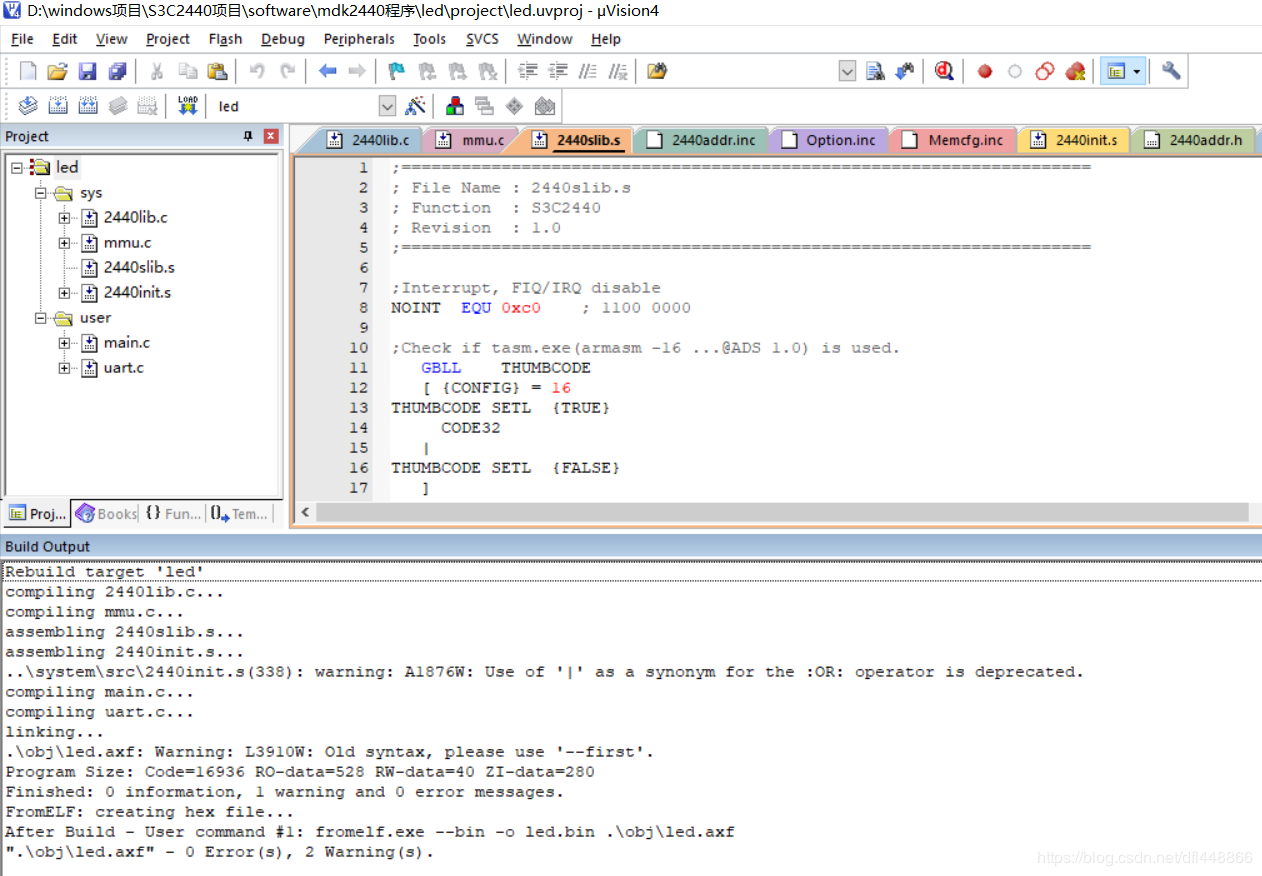The image size is (1262, 876).
Task: Open Target Options magic wand icon
Action: coord(416,106)
